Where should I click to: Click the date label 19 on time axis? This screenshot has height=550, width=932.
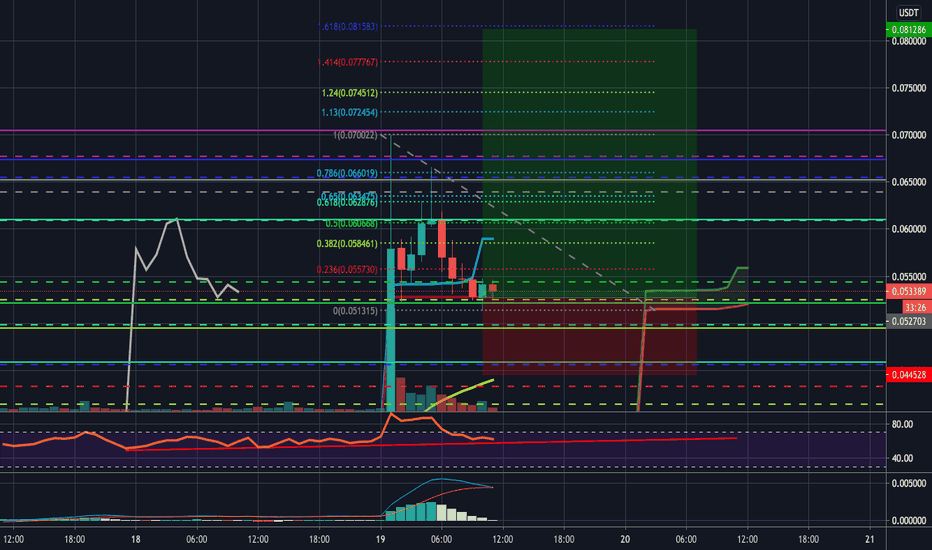[380, 539]
